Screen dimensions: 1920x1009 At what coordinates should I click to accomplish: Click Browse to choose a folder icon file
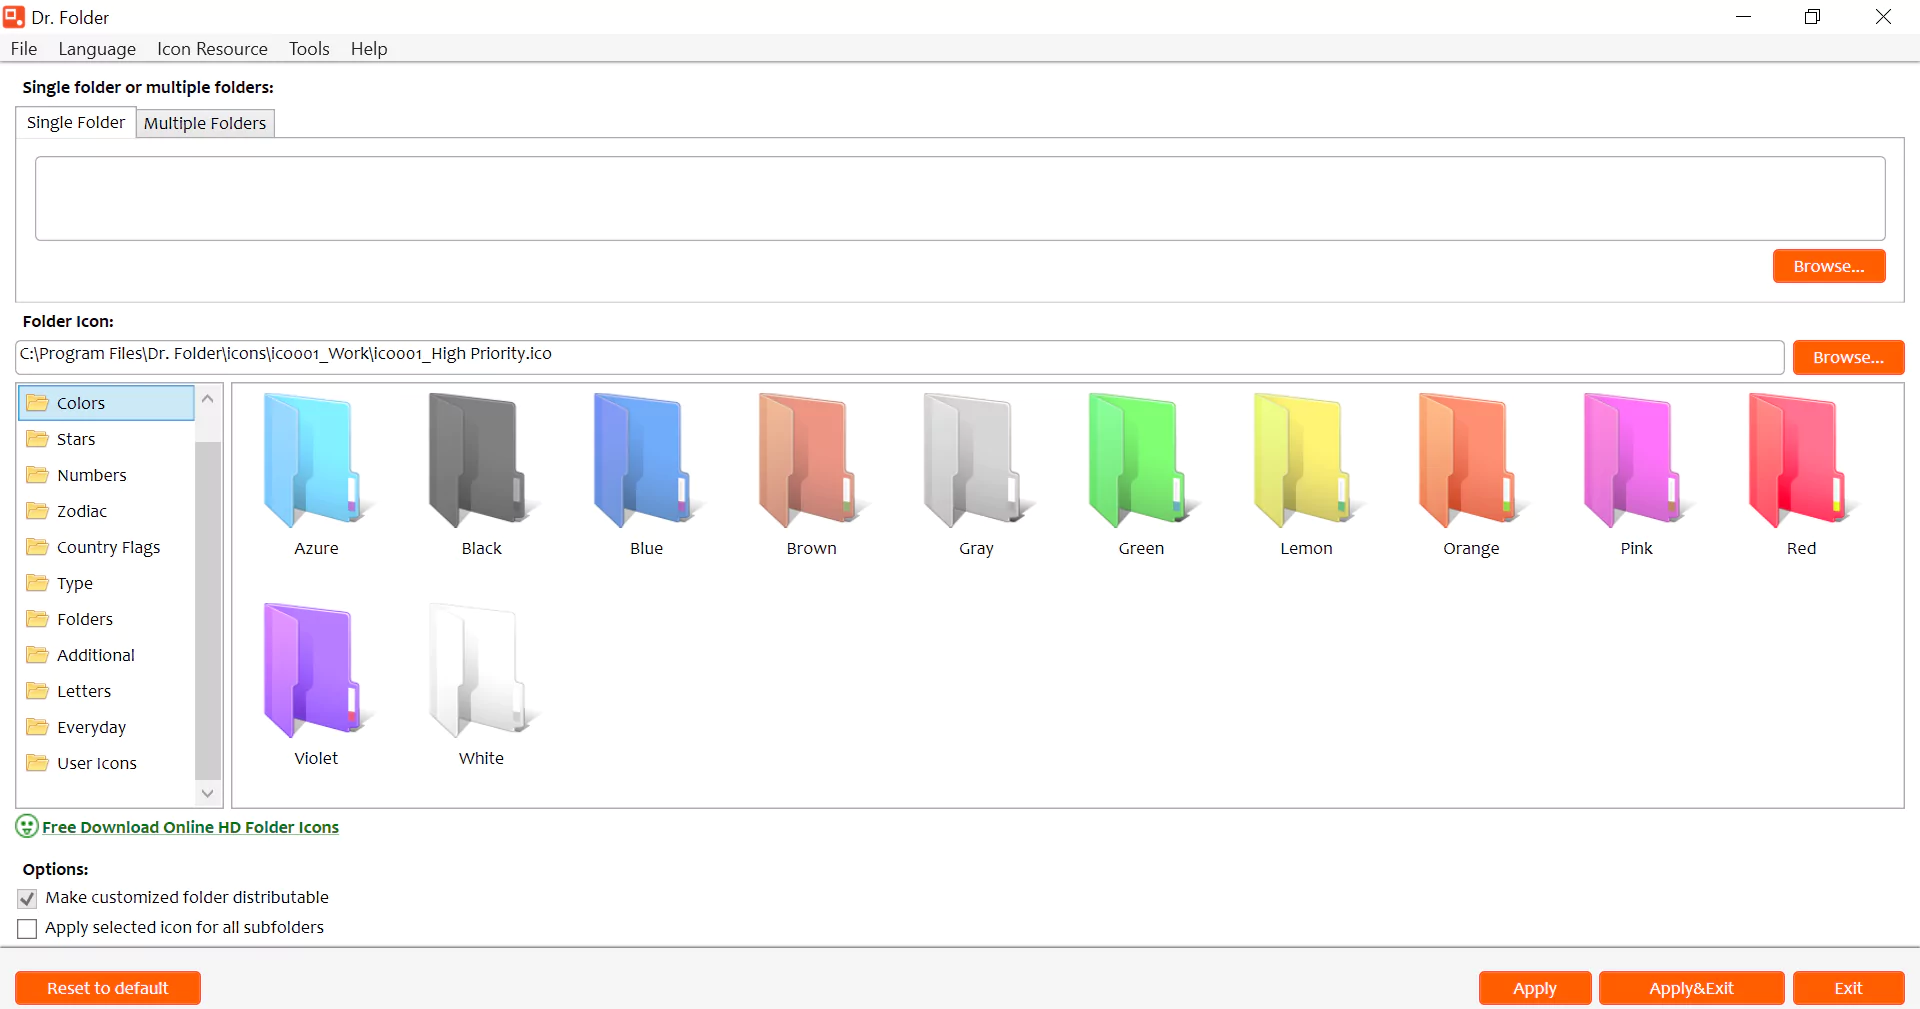pyautogui.click(x=1847, y=357)
